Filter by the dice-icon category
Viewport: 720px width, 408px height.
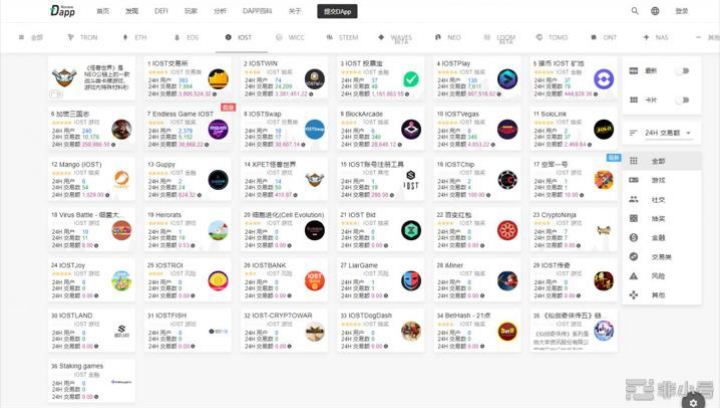click(x=662, y=218)
